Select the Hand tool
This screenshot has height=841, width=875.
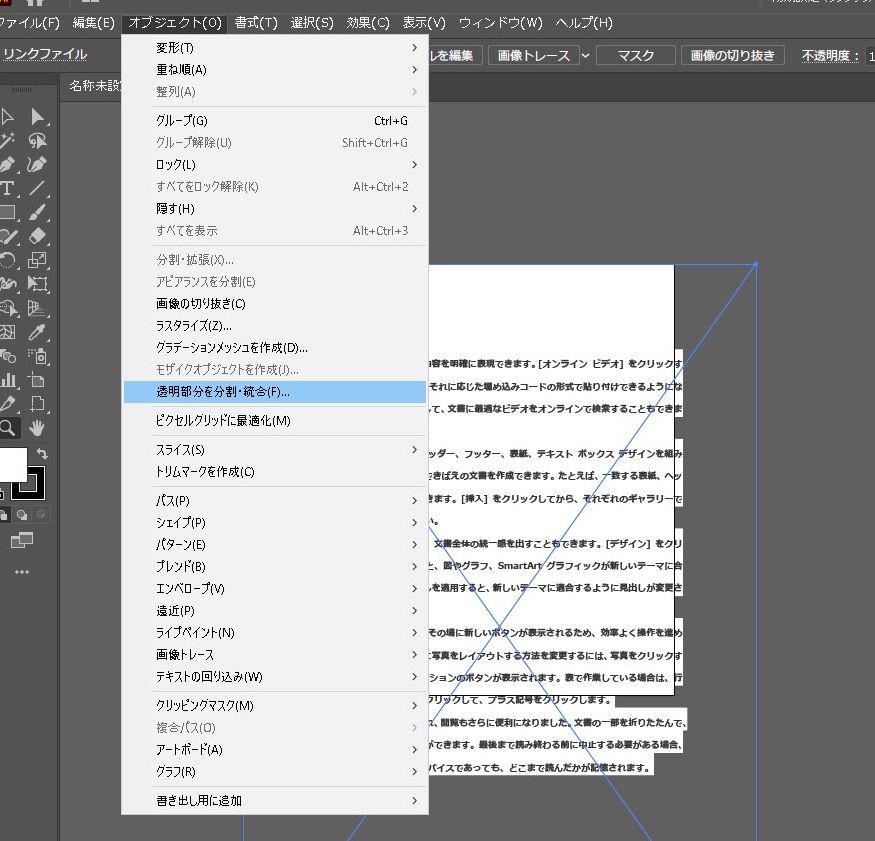pyautogui.click(x=38, y=428)
